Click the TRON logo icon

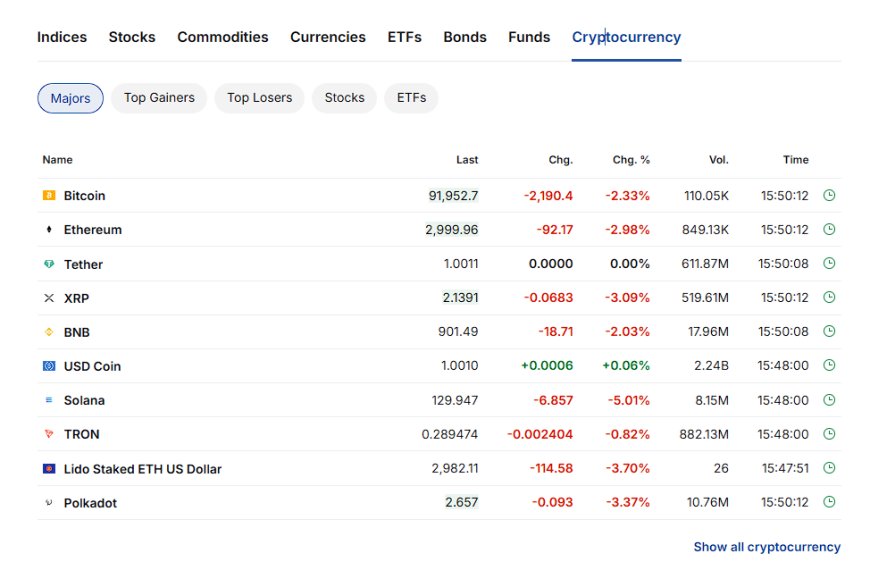tap(49, 434)
